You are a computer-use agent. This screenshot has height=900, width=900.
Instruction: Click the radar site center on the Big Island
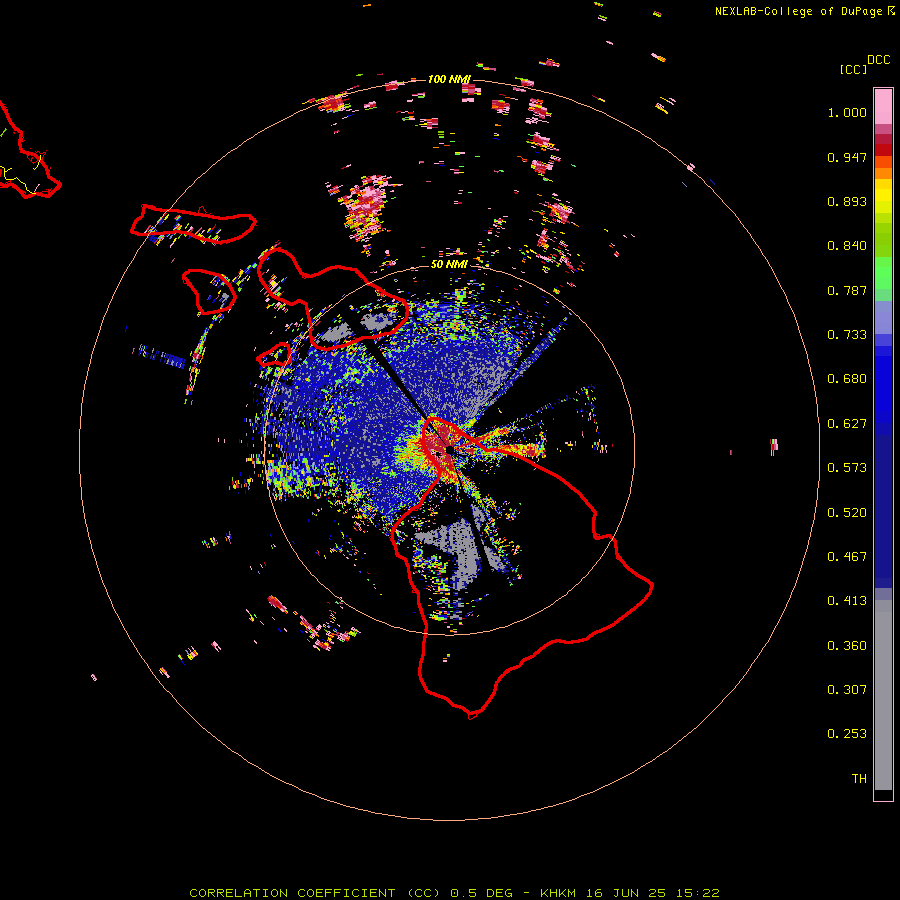(448, 449)
